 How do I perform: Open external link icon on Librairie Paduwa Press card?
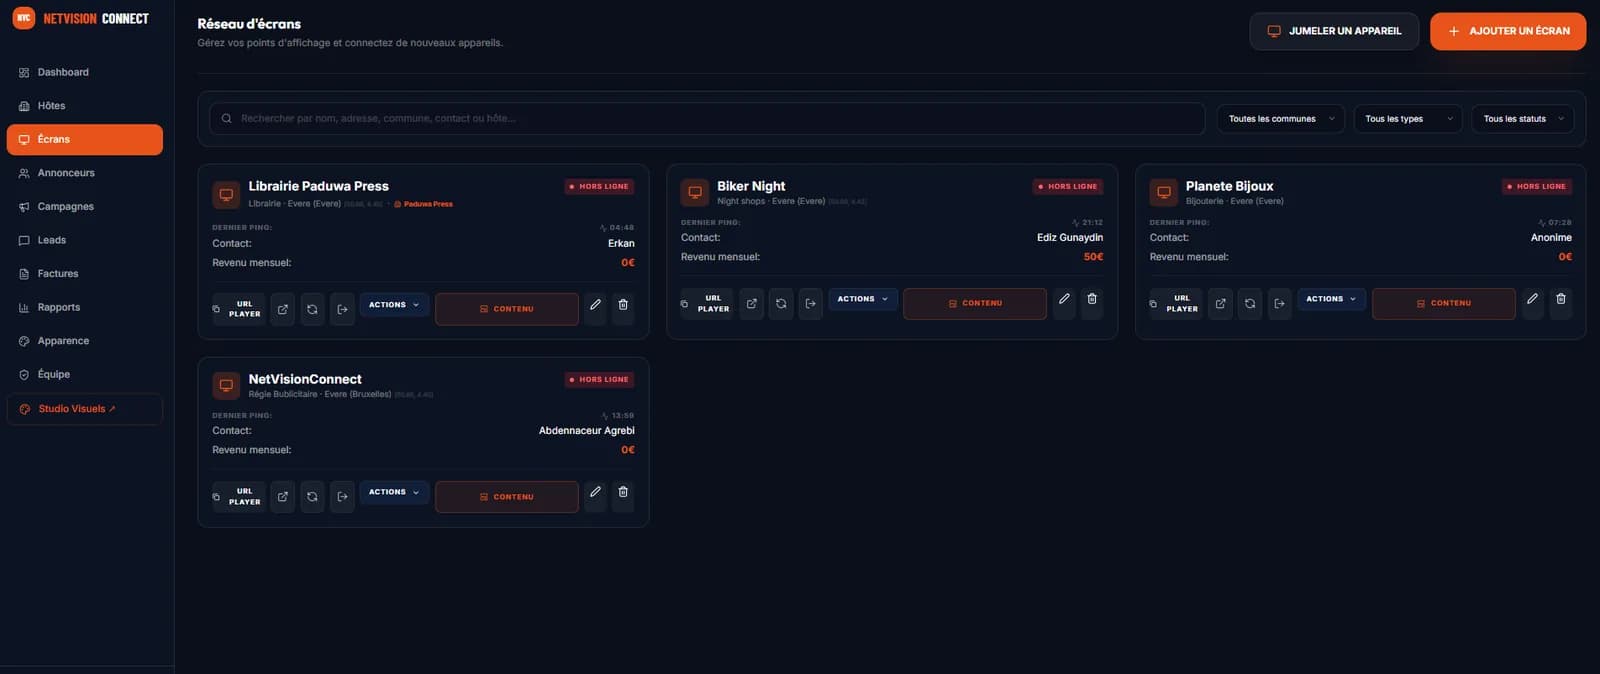coord(283,309)
